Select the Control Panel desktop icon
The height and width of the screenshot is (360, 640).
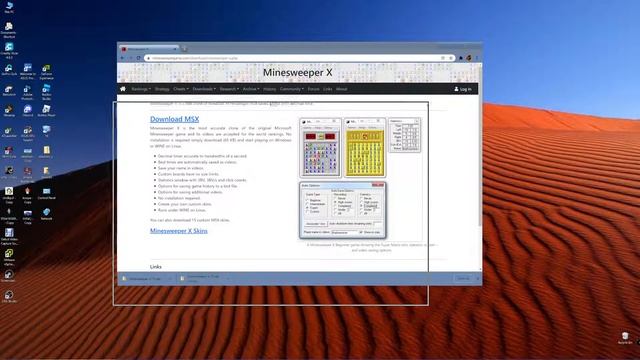click(47, 193)
